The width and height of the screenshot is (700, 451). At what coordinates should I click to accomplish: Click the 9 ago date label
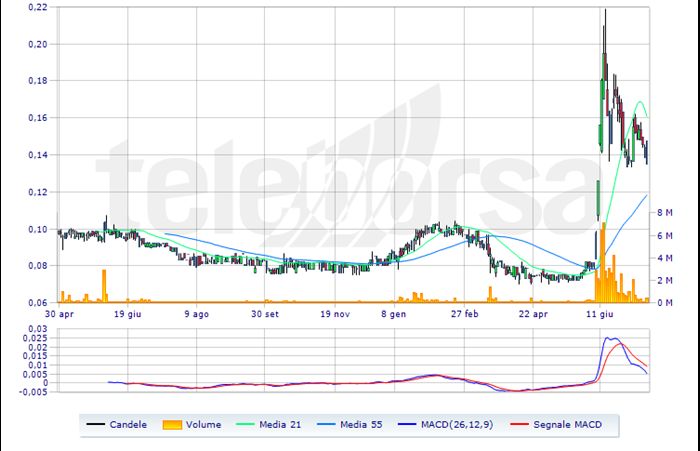point(196,314)
